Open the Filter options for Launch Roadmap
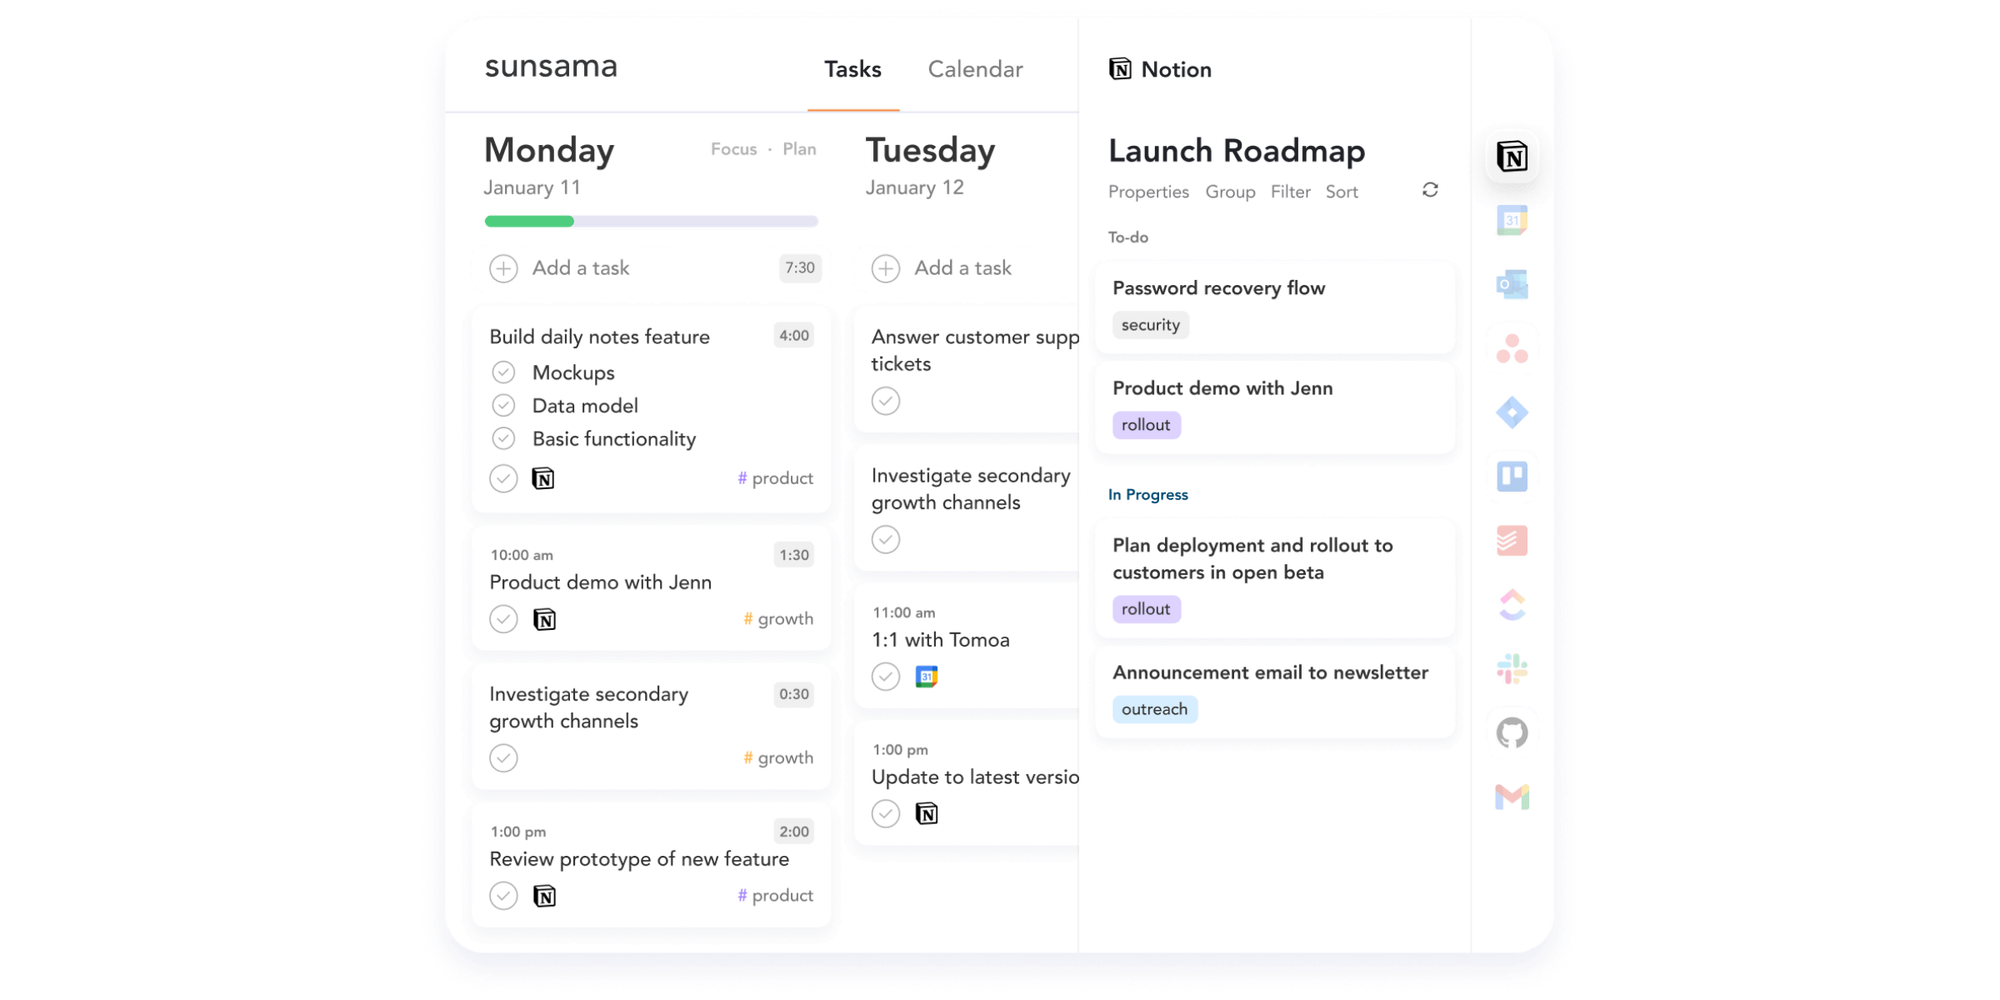 point(1290,192)
